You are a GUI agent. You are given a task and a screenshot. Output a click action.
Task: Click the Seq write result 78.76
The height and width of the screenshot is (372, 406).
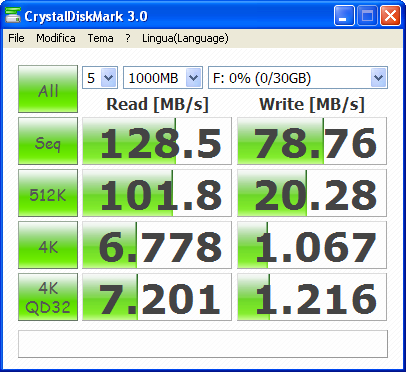point(312,141)
